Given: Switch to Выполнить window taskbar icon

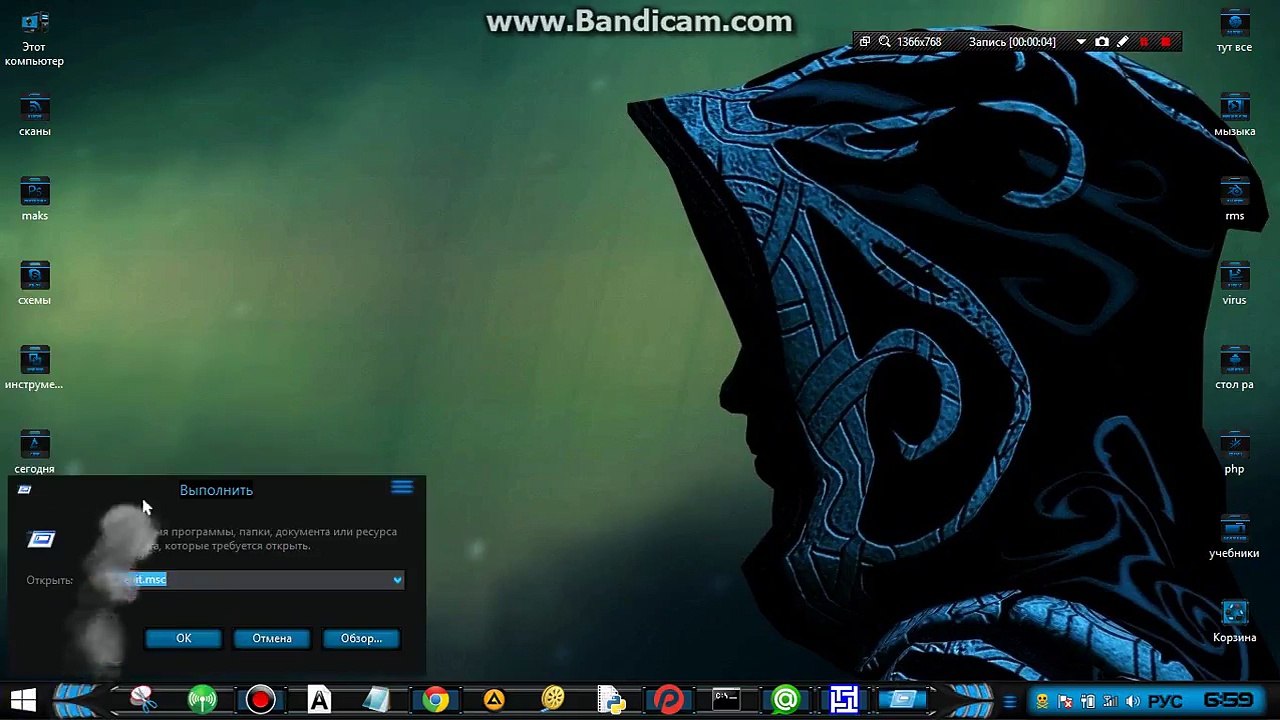Looking at the screenshot, I should [903, 700].
